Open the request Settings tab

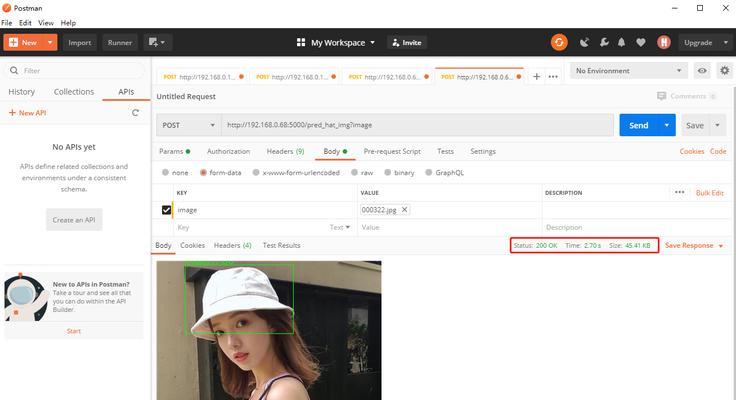pyautogui.click(x=483, y=151)
